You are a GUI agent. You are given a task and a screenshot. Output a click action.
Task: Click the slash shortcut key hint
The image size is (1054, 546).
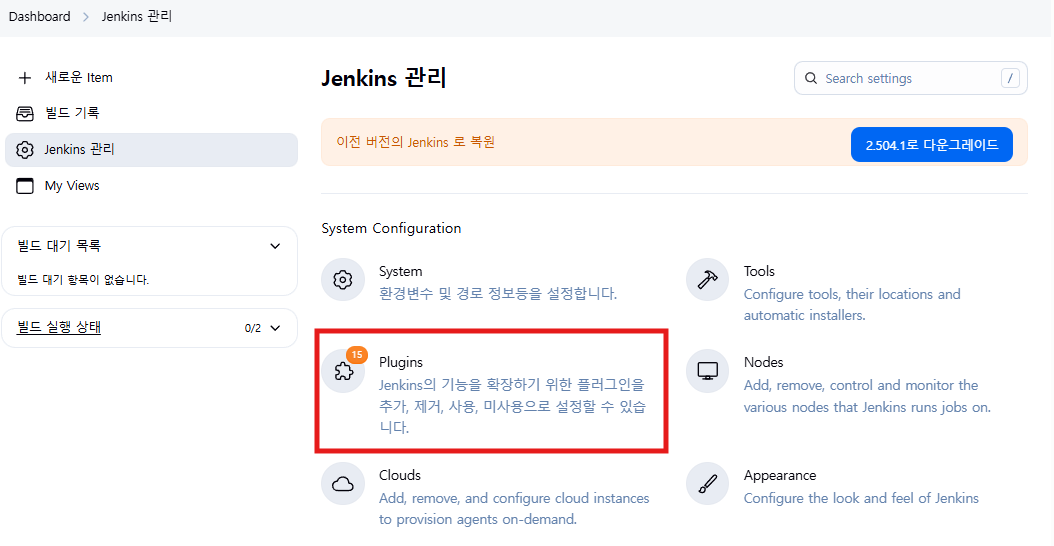click(1010, 79)
